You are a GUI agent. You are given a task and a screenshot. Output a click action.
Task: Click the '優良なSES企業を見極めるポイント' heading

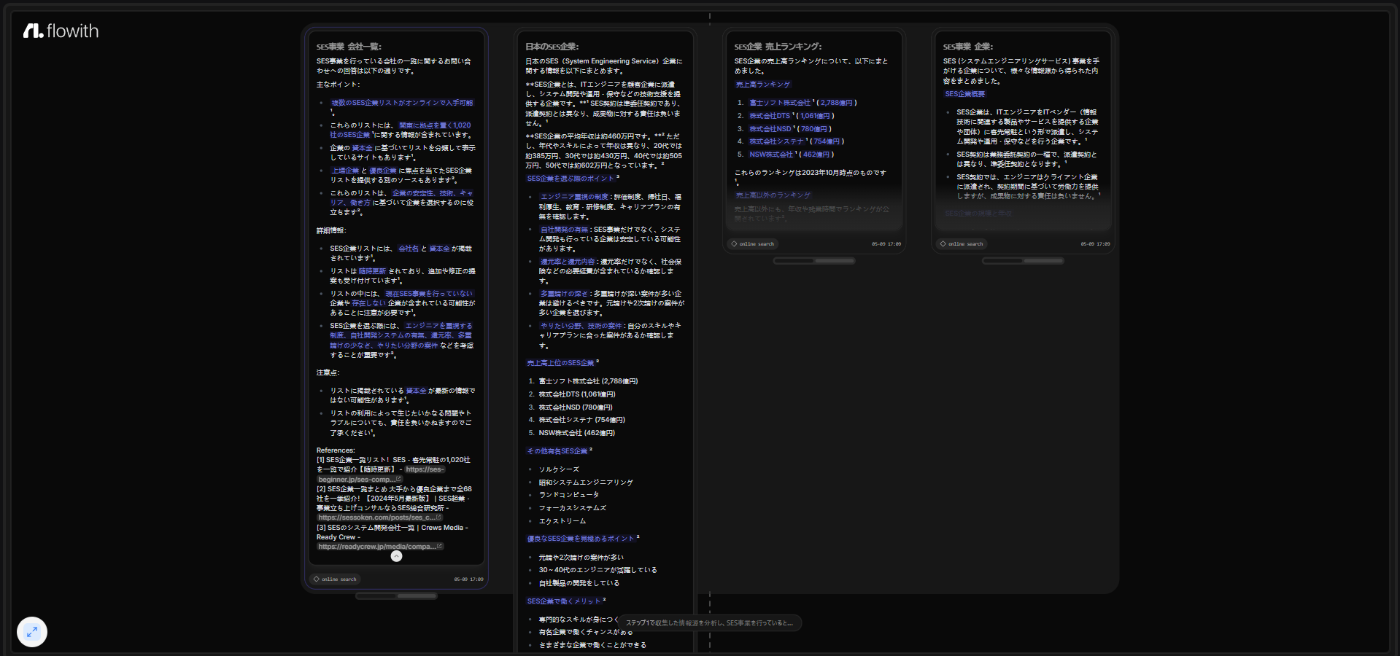click(x=580, y=538)
